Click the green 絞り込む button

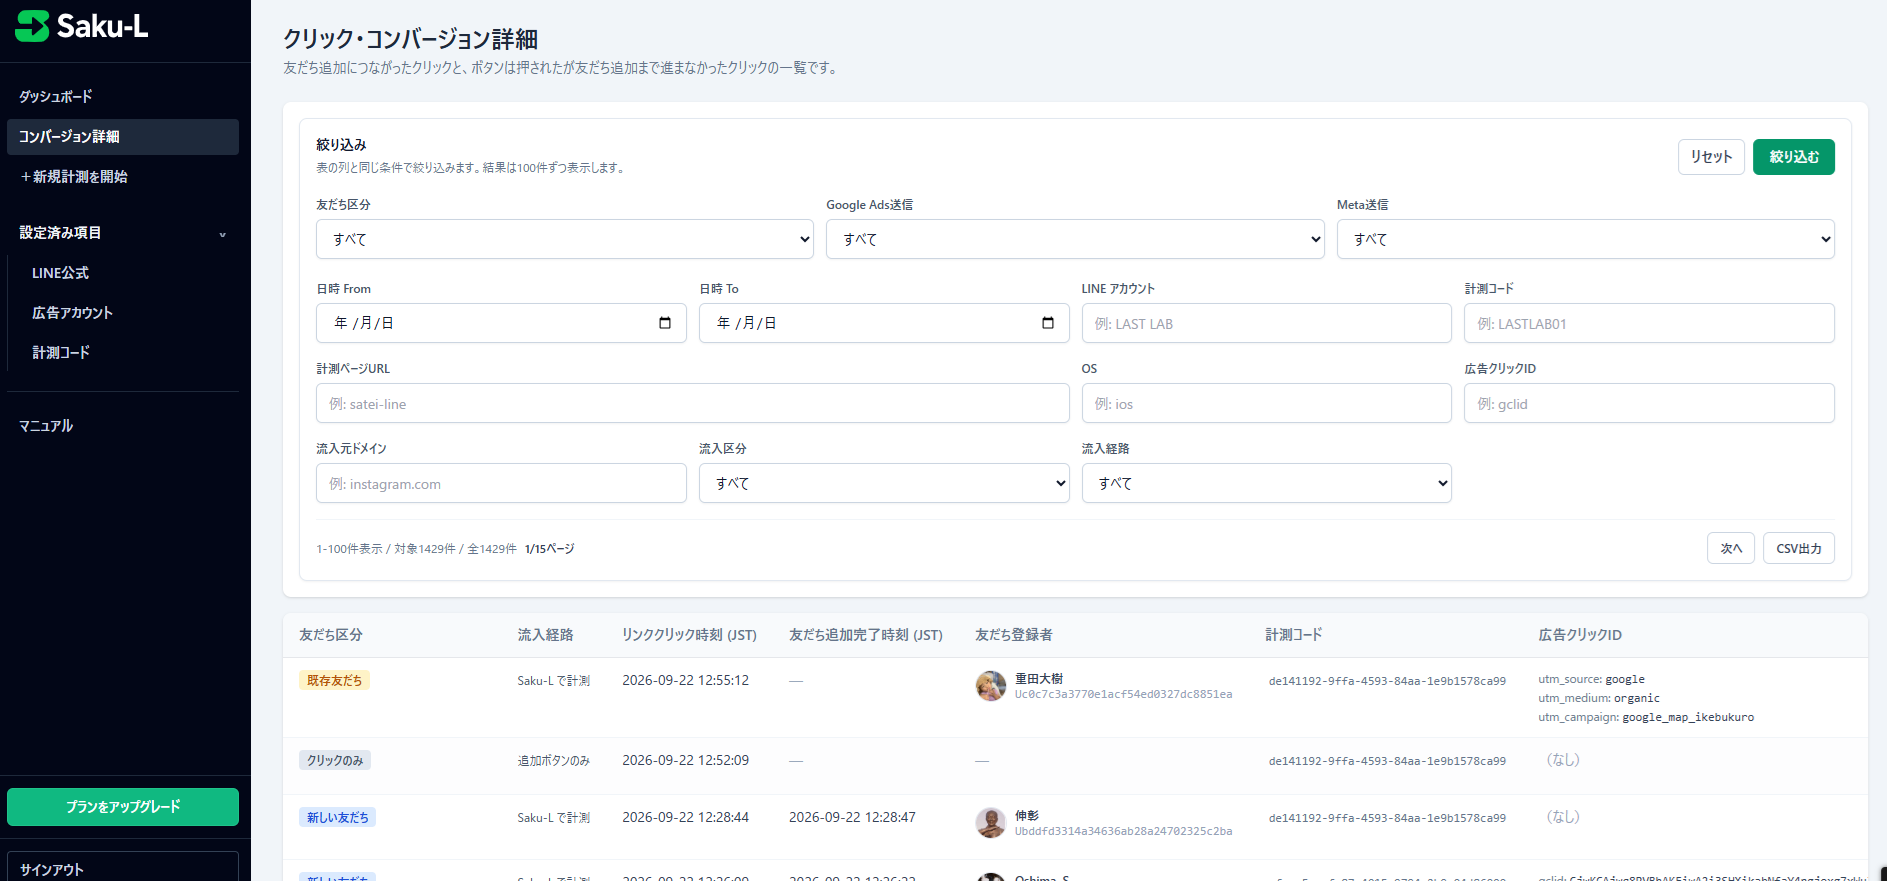click(x=1794, y=157)
